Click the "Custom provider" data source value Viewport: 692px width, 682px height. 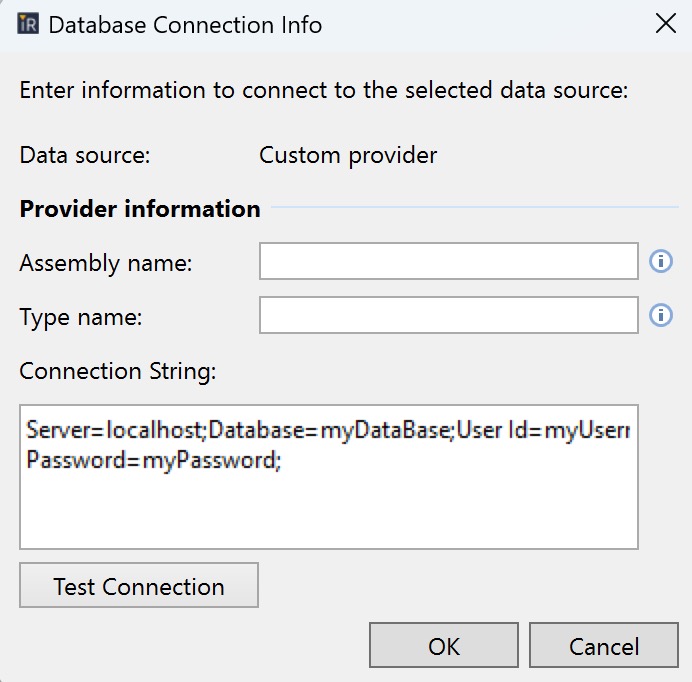pyautogui.click(x=348, y=156)
